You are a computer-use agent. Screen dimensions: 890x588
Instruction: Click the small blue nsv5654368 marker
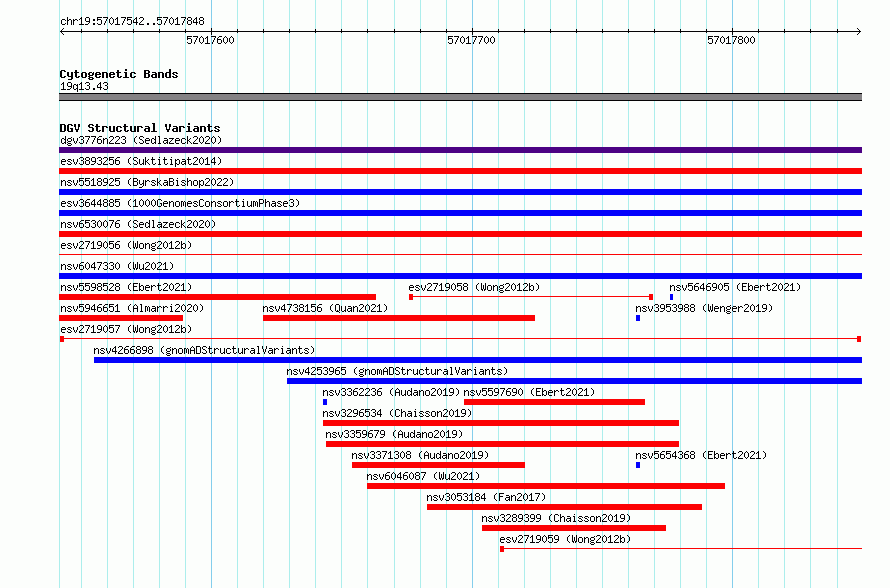click(x=638, y=465)
